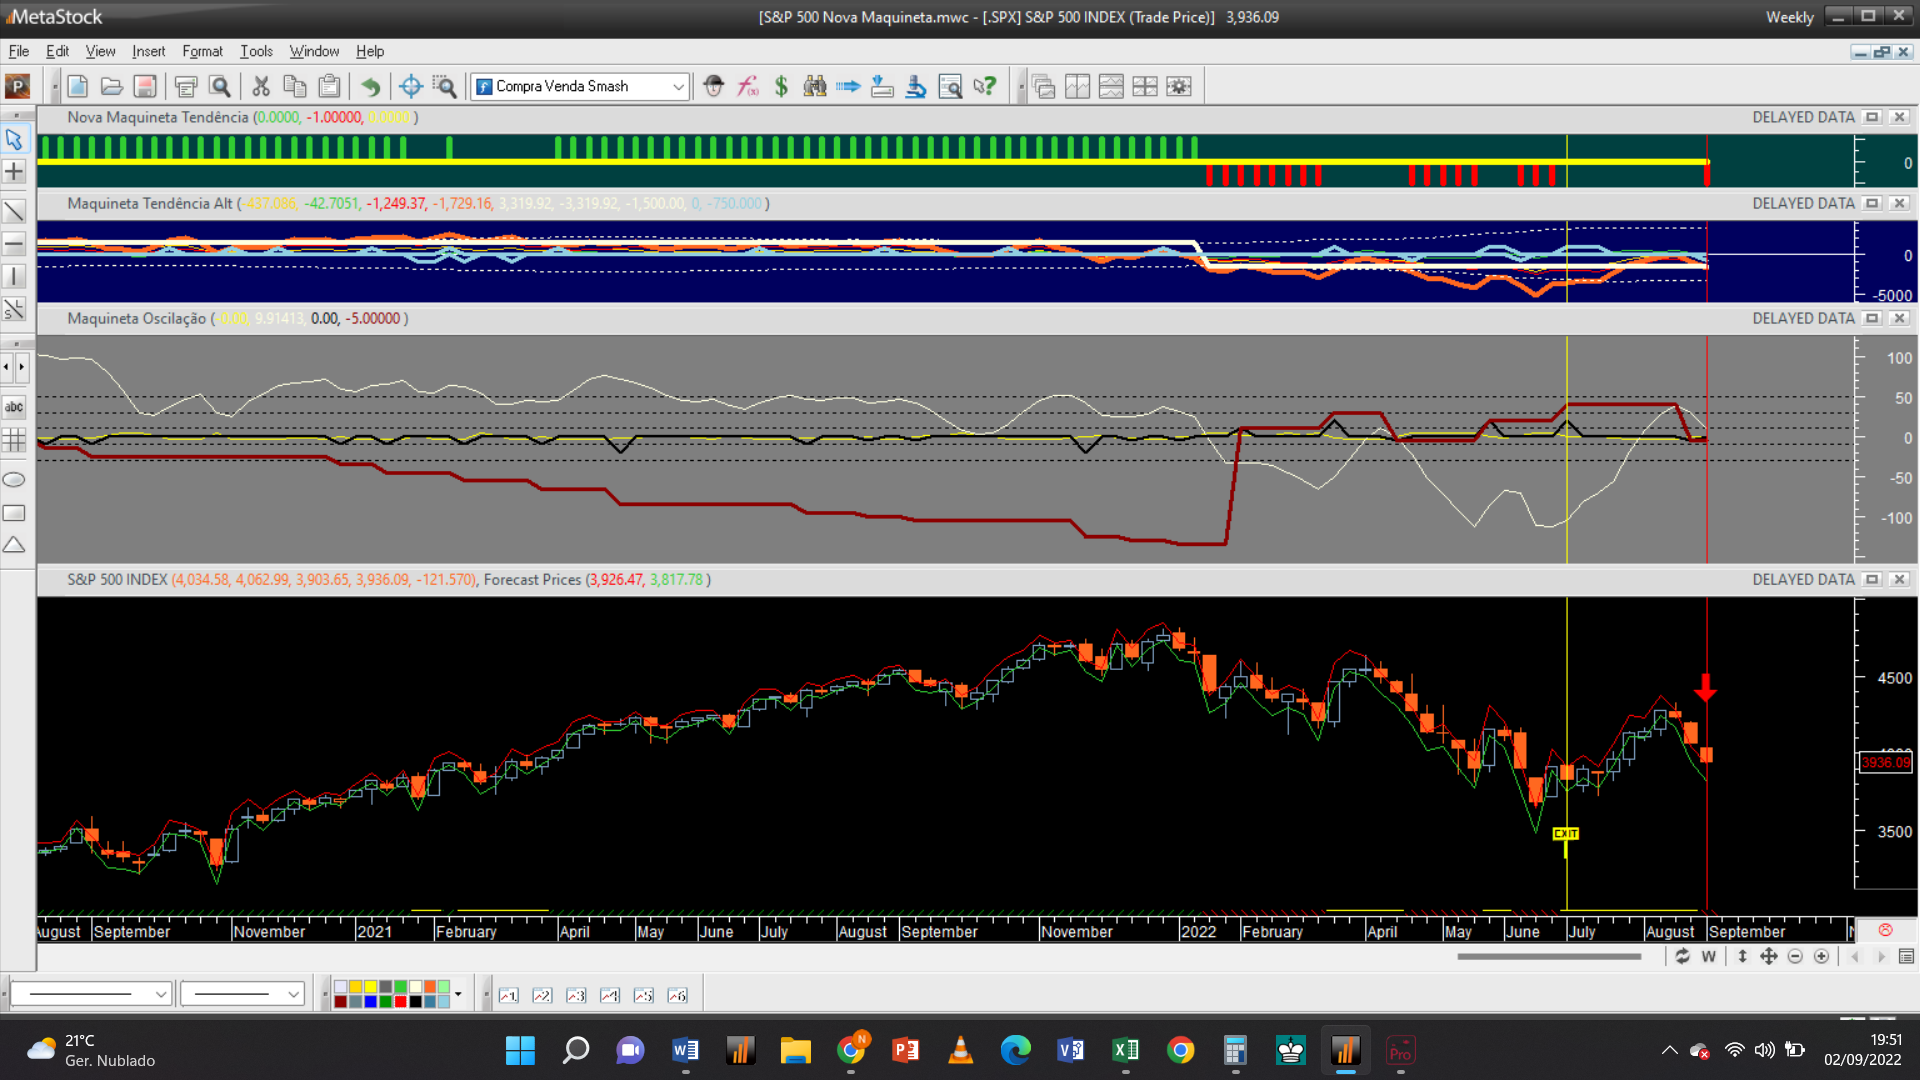Click the Indicator Builder fx icon
The height and width of the screenshot is (1080, 1920).
coord(748,87)
